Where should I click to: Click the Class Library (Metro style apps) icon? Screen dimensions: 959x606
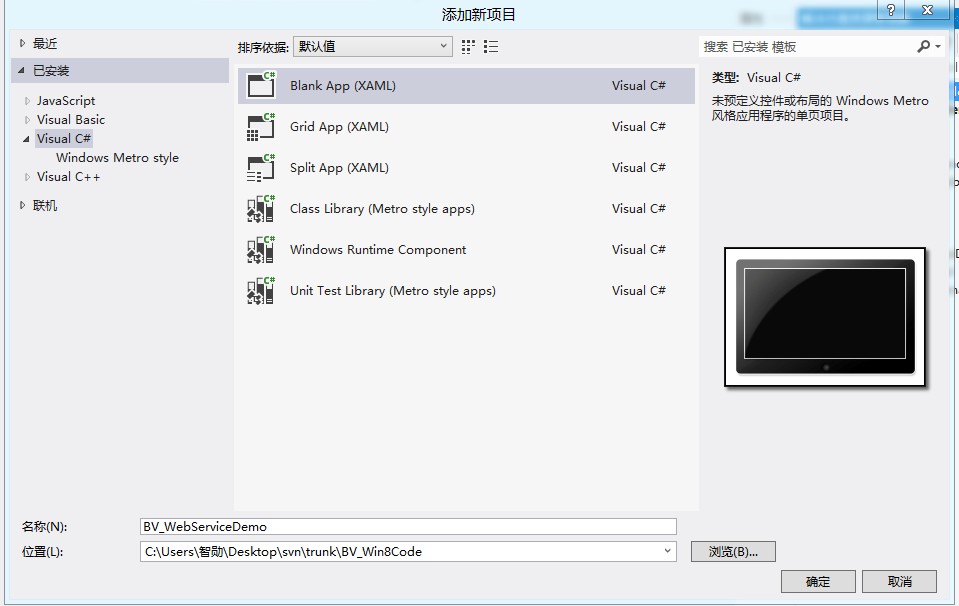click(260, 208)
